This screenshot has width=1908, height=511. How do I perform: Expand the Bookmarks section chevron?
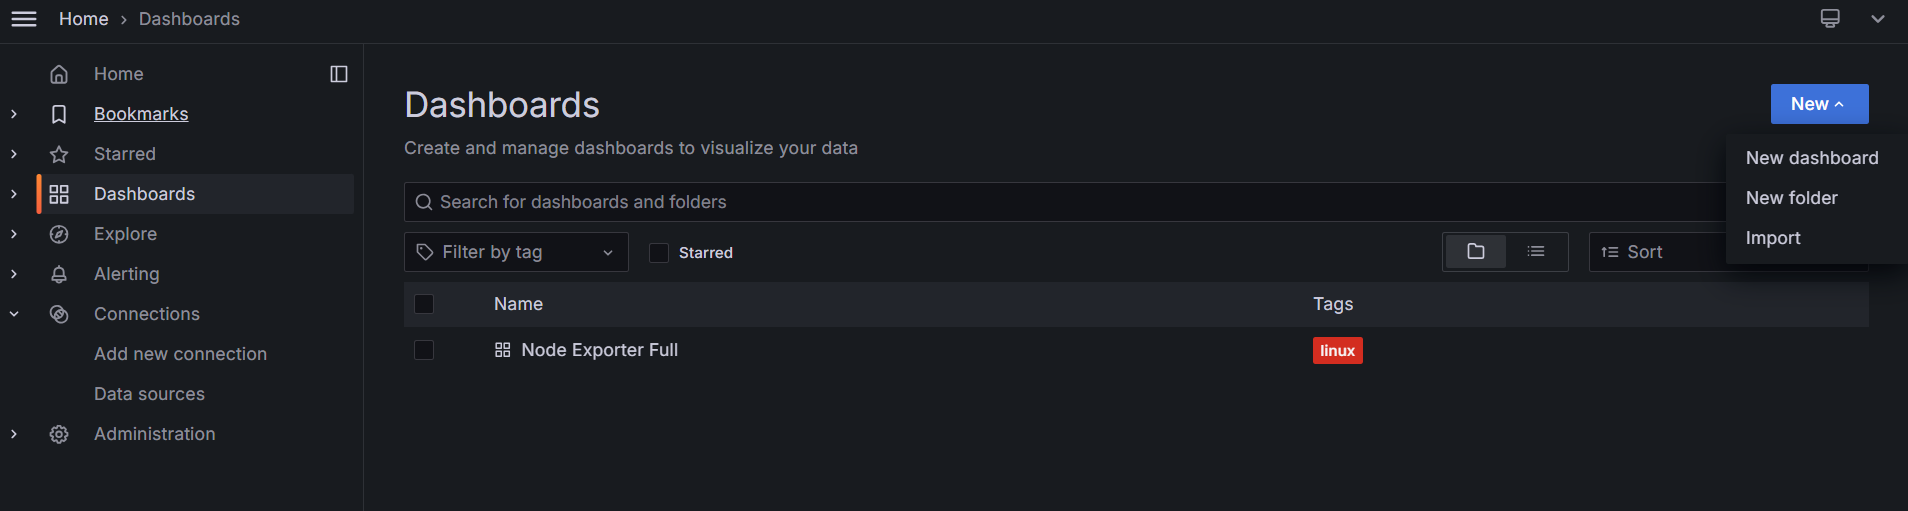pos(14,114)
